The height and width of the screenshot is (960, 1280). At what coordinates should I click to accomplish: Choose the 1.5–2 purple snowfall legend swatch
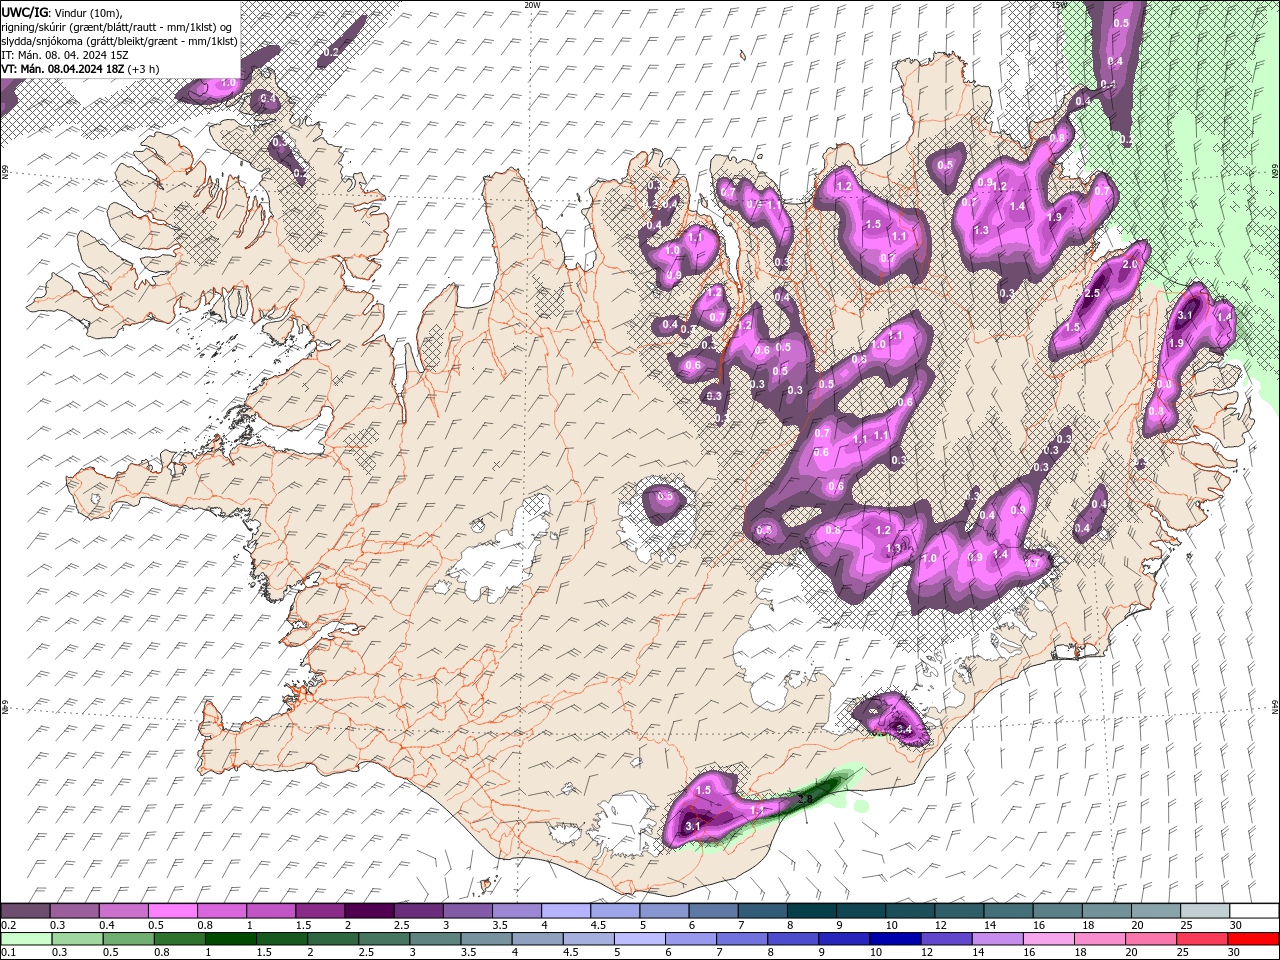click(319, 911)
